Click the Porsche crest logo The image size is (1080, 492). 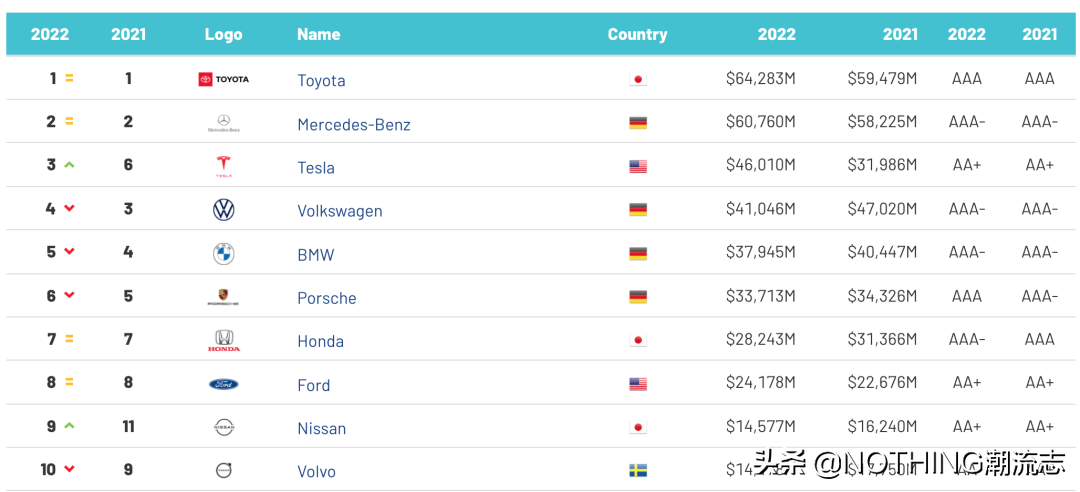click(224, 297)
